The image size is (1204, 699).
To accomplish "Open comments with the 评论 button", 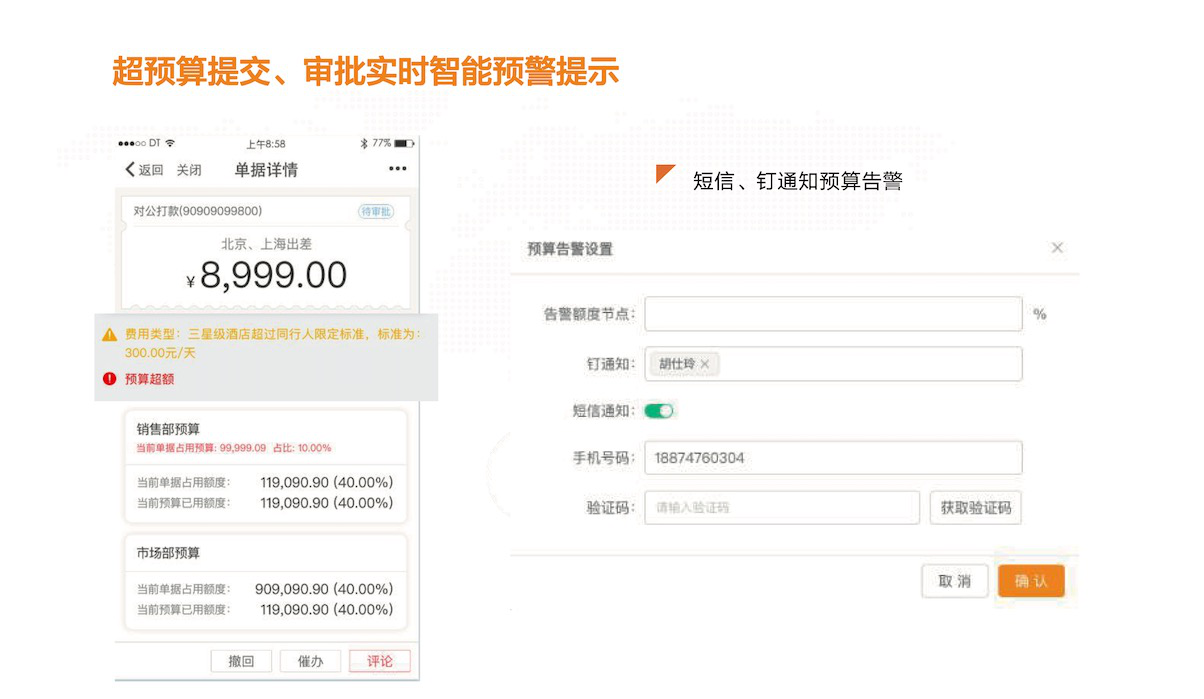I will pos(379,661).
